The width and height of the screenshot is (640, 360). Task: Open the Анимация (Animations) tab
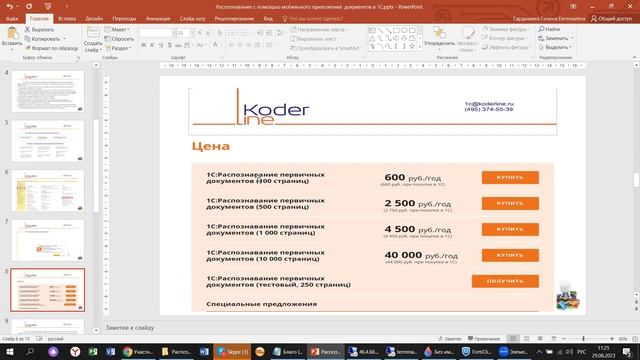[158, 18]
